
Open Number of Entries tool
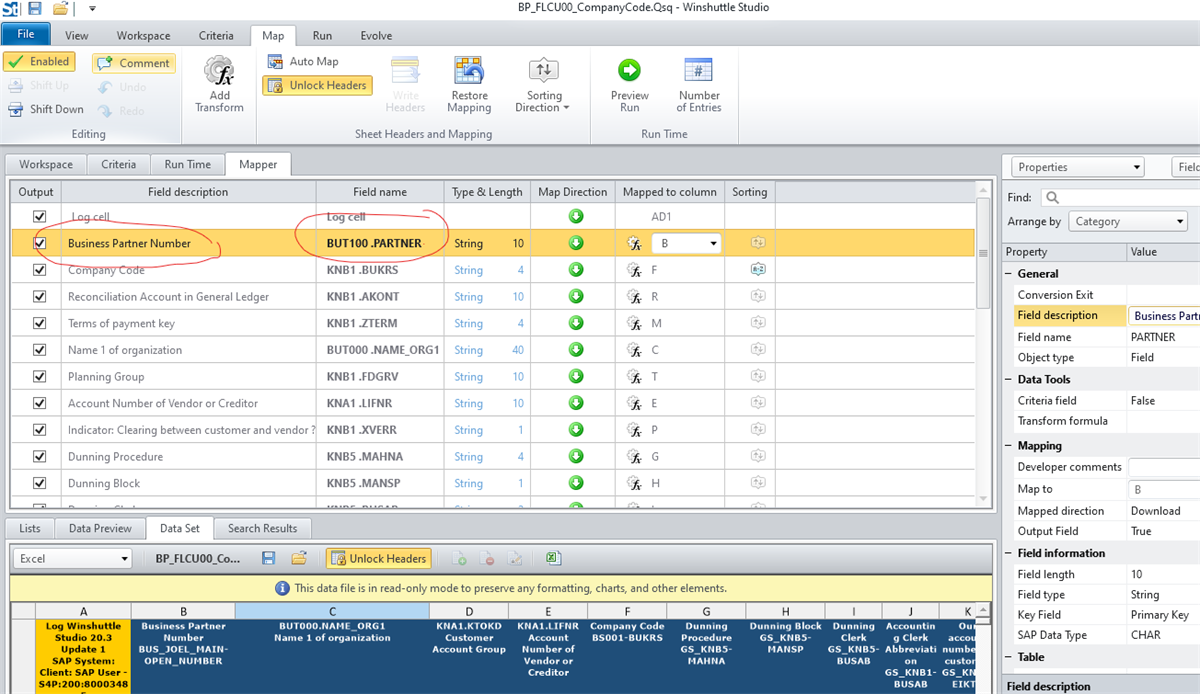click(698, 71)
